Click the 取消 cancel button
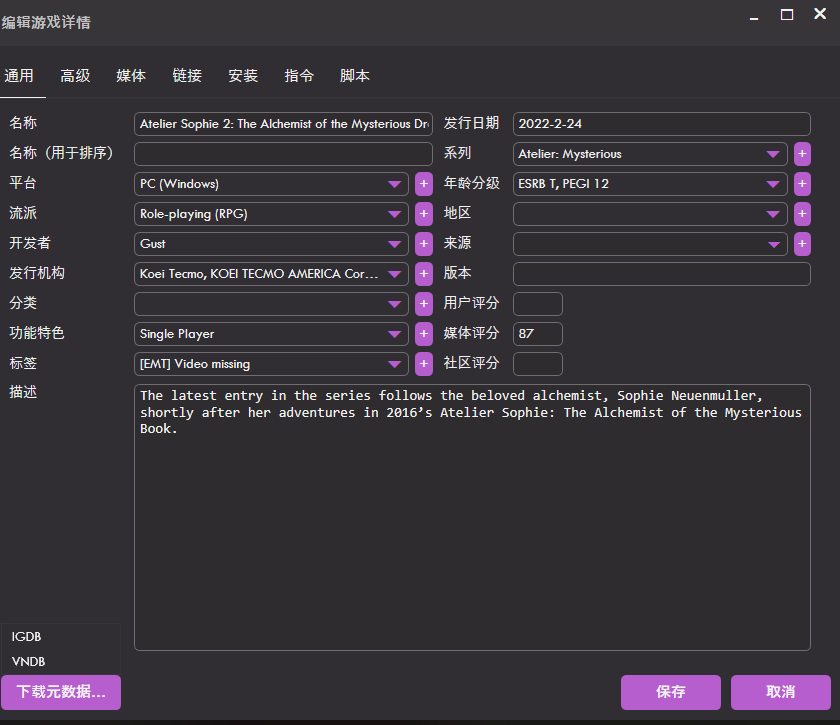Screen dimensions: 840x725 point(781,692)
